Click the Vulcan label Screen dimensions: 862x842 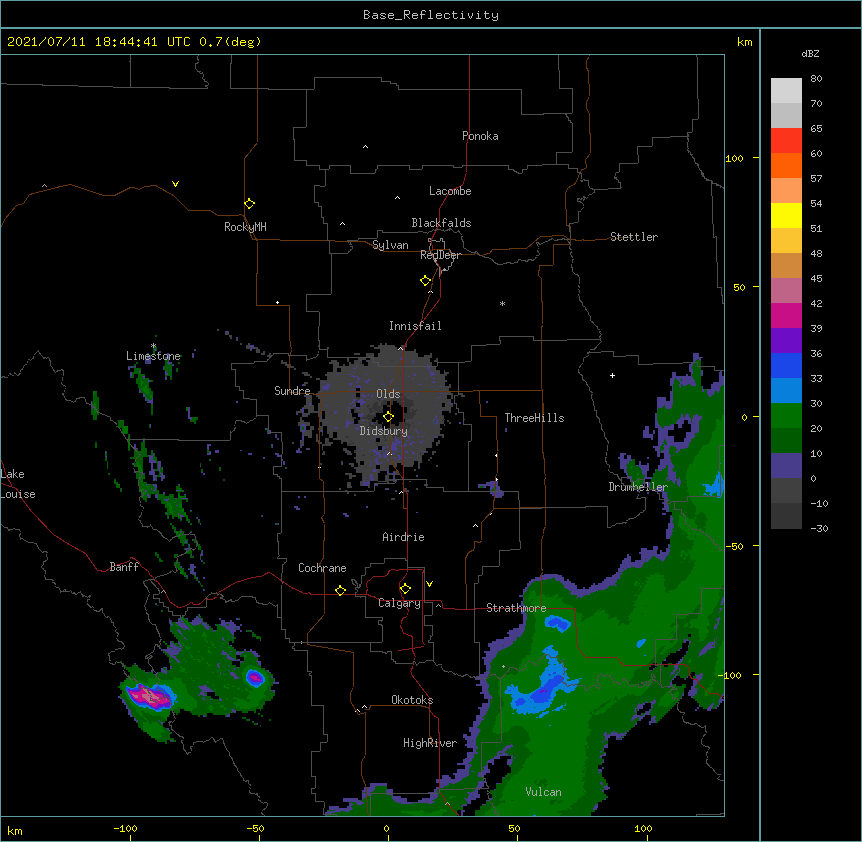tap(543, 792)
